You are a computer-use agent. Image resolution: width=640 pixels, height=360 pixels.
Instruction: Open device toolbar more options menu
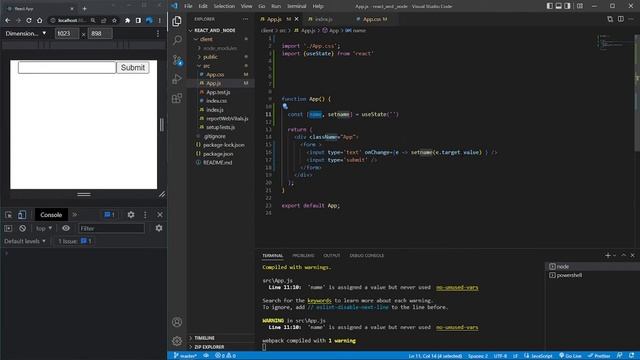[158, 33]
